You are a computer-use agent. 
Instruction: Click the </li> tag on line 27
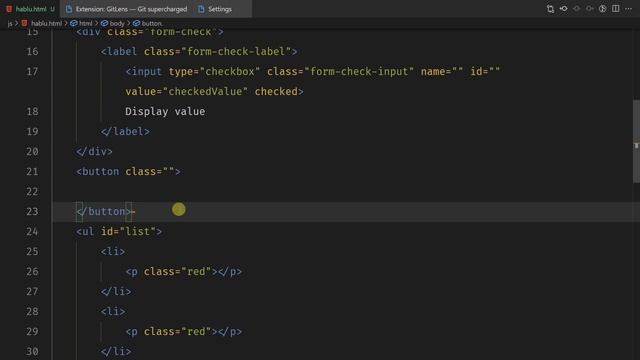(x=116, y=291)
